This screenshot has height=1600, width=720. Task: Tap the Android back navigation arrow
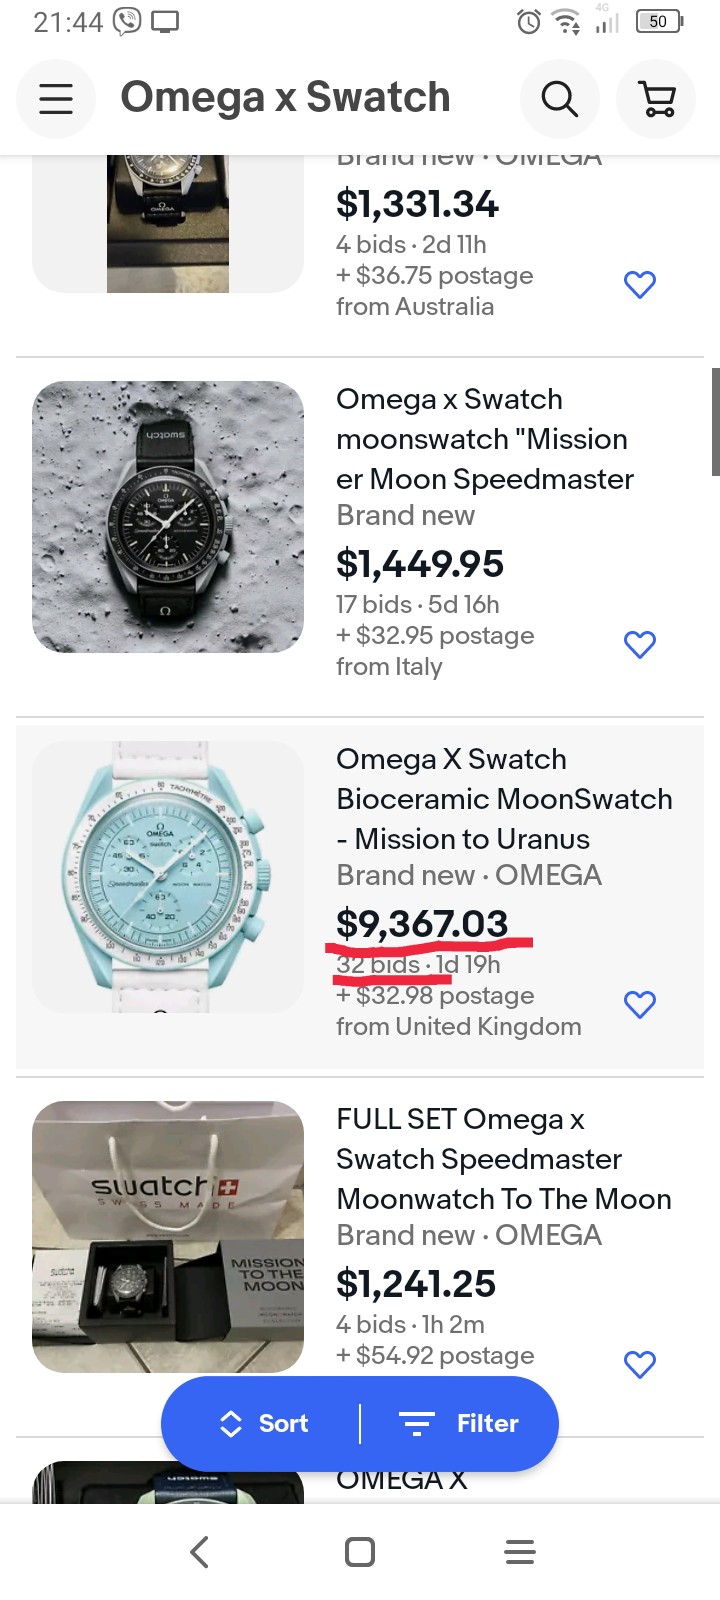(199, 1552)
